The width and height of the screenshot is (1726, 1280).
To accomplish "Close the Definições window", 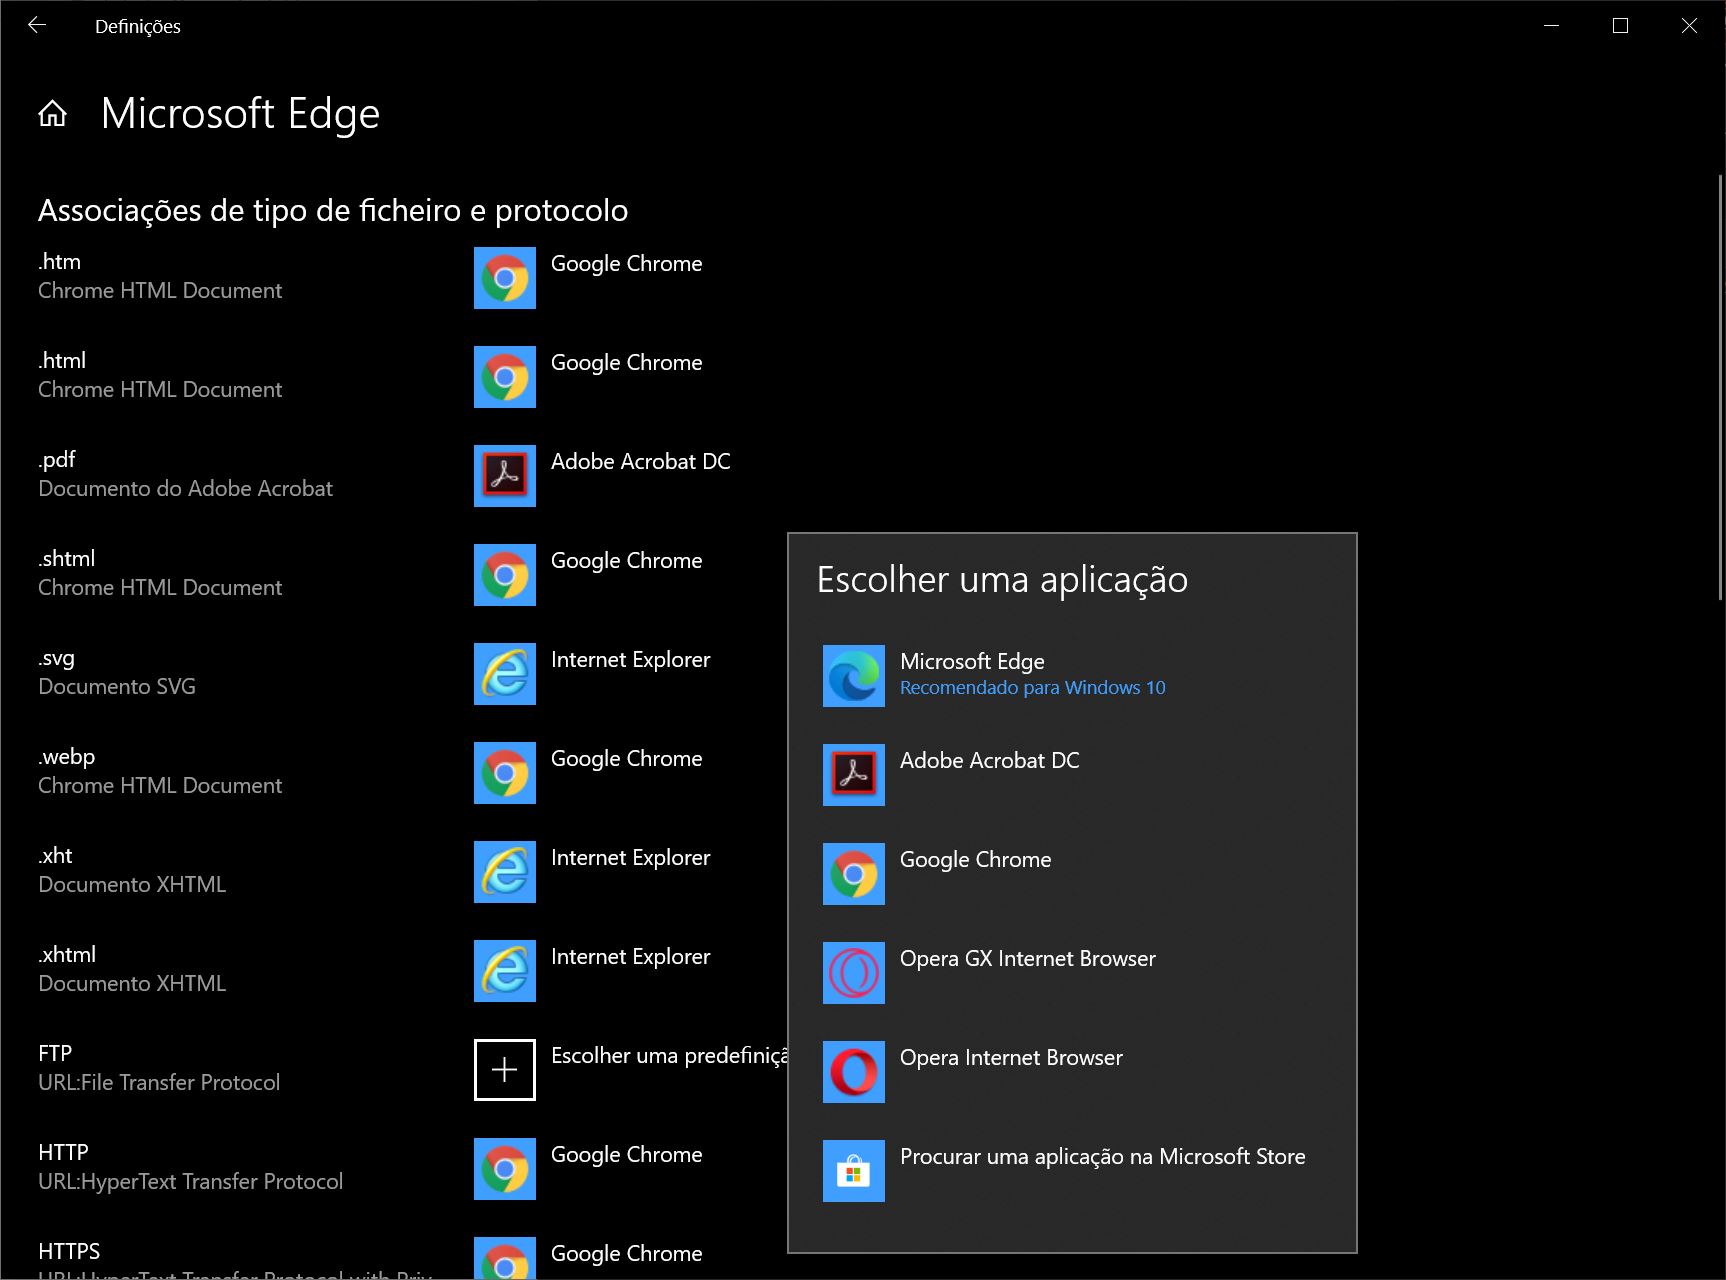I will [x=1689, y=26].
